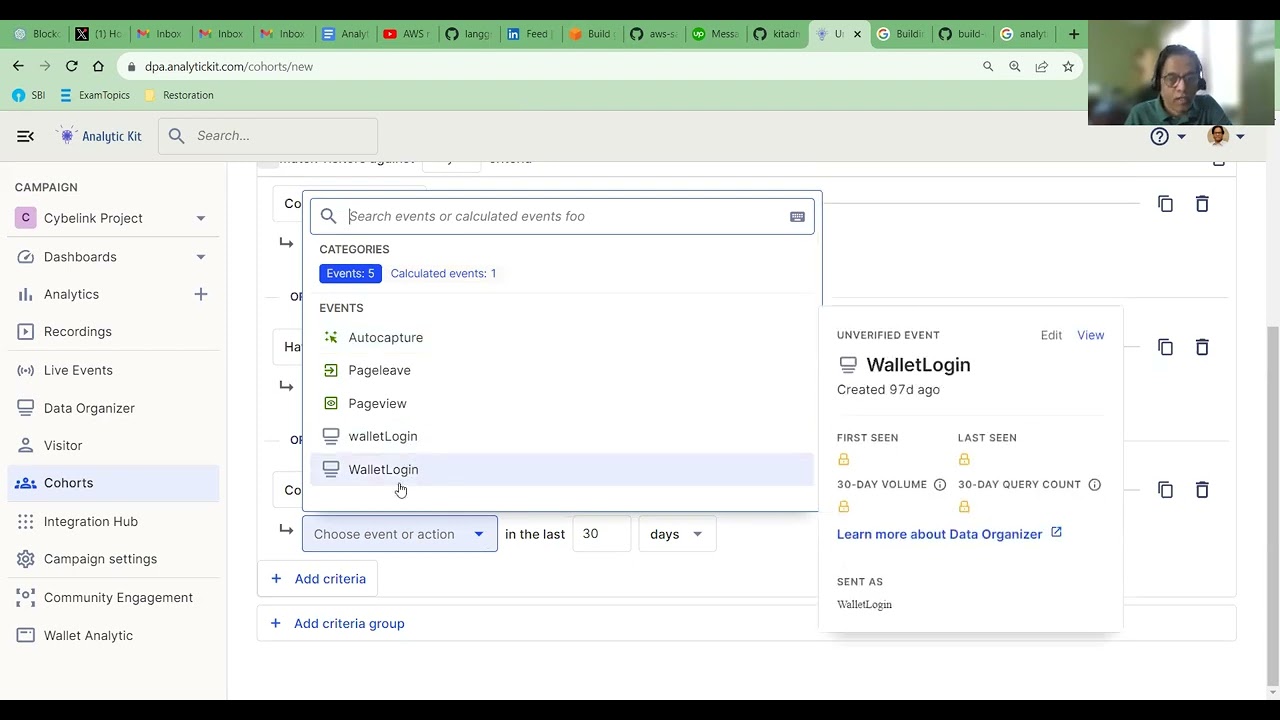Open a new browser tab with the plus
The image size is (1280, 720).
[1073, 34]
